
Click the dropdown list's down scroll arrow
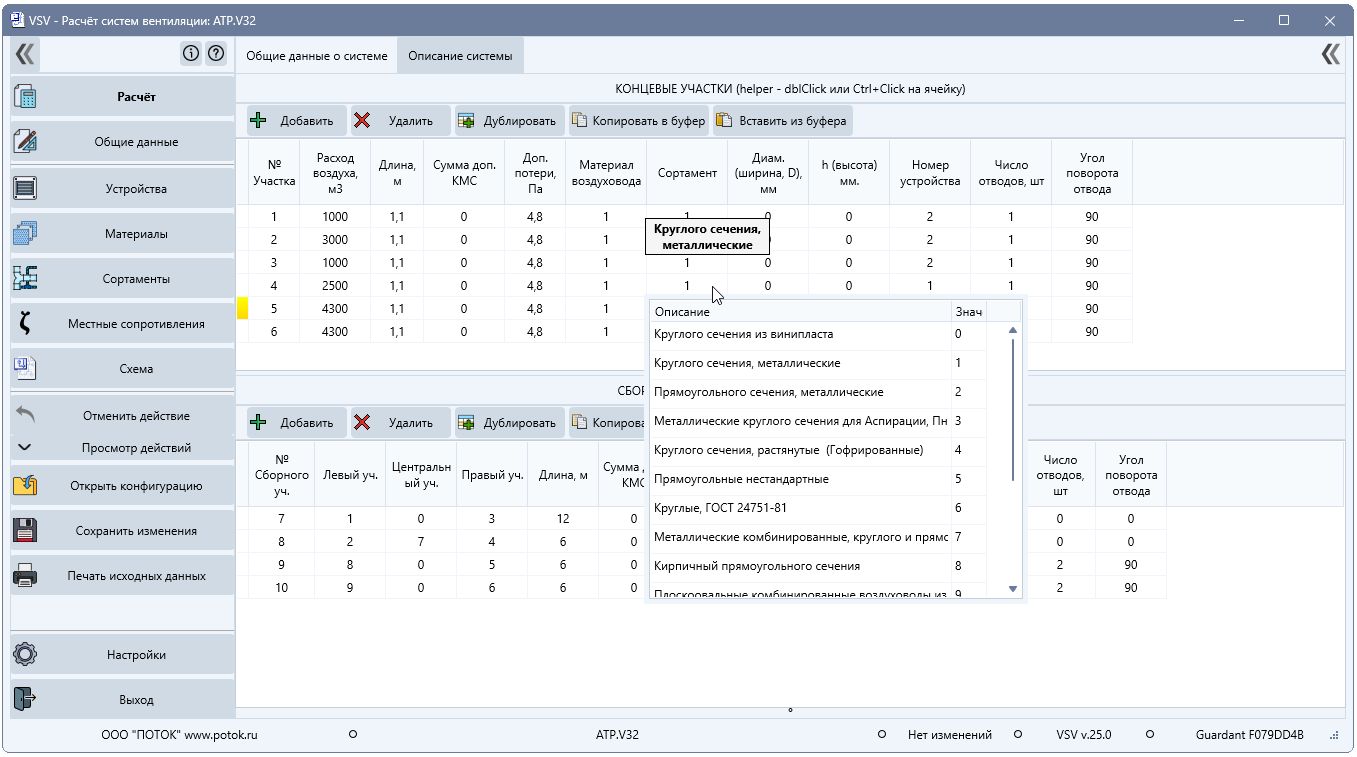[x=1013, y=589]
